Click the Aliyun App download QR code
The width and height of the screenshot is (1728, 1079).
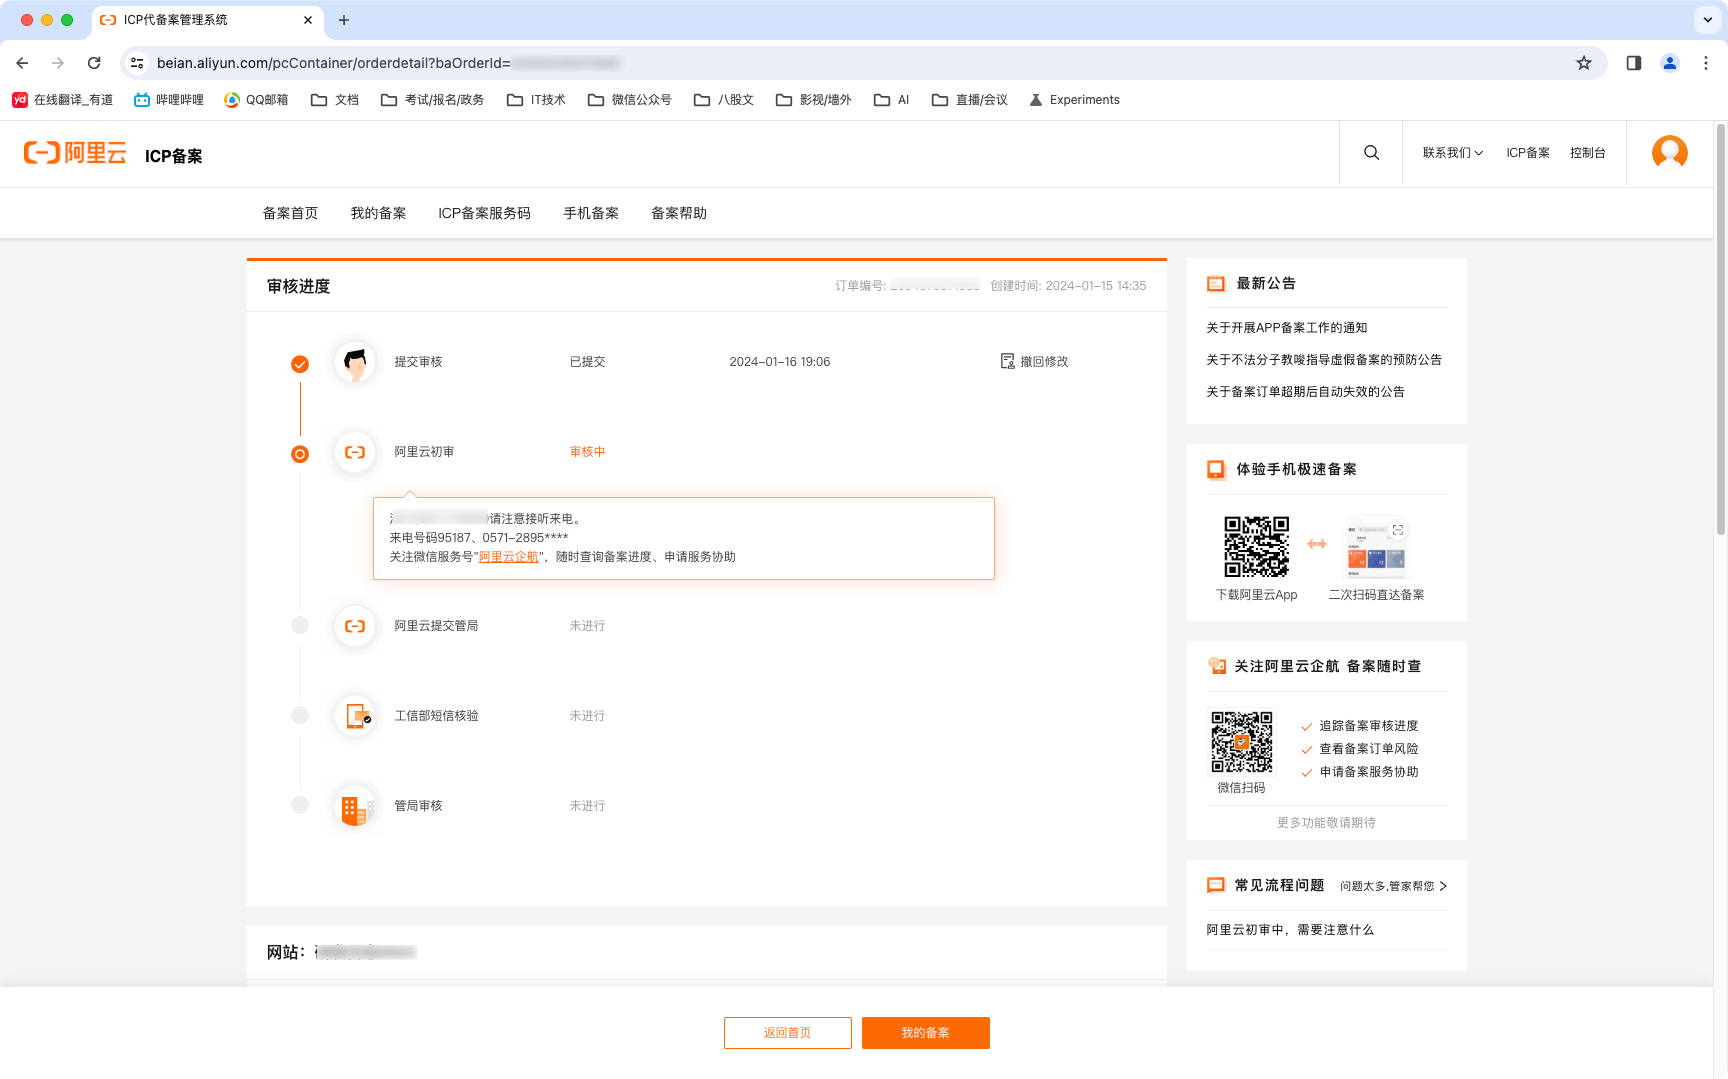pos(1256,547)
